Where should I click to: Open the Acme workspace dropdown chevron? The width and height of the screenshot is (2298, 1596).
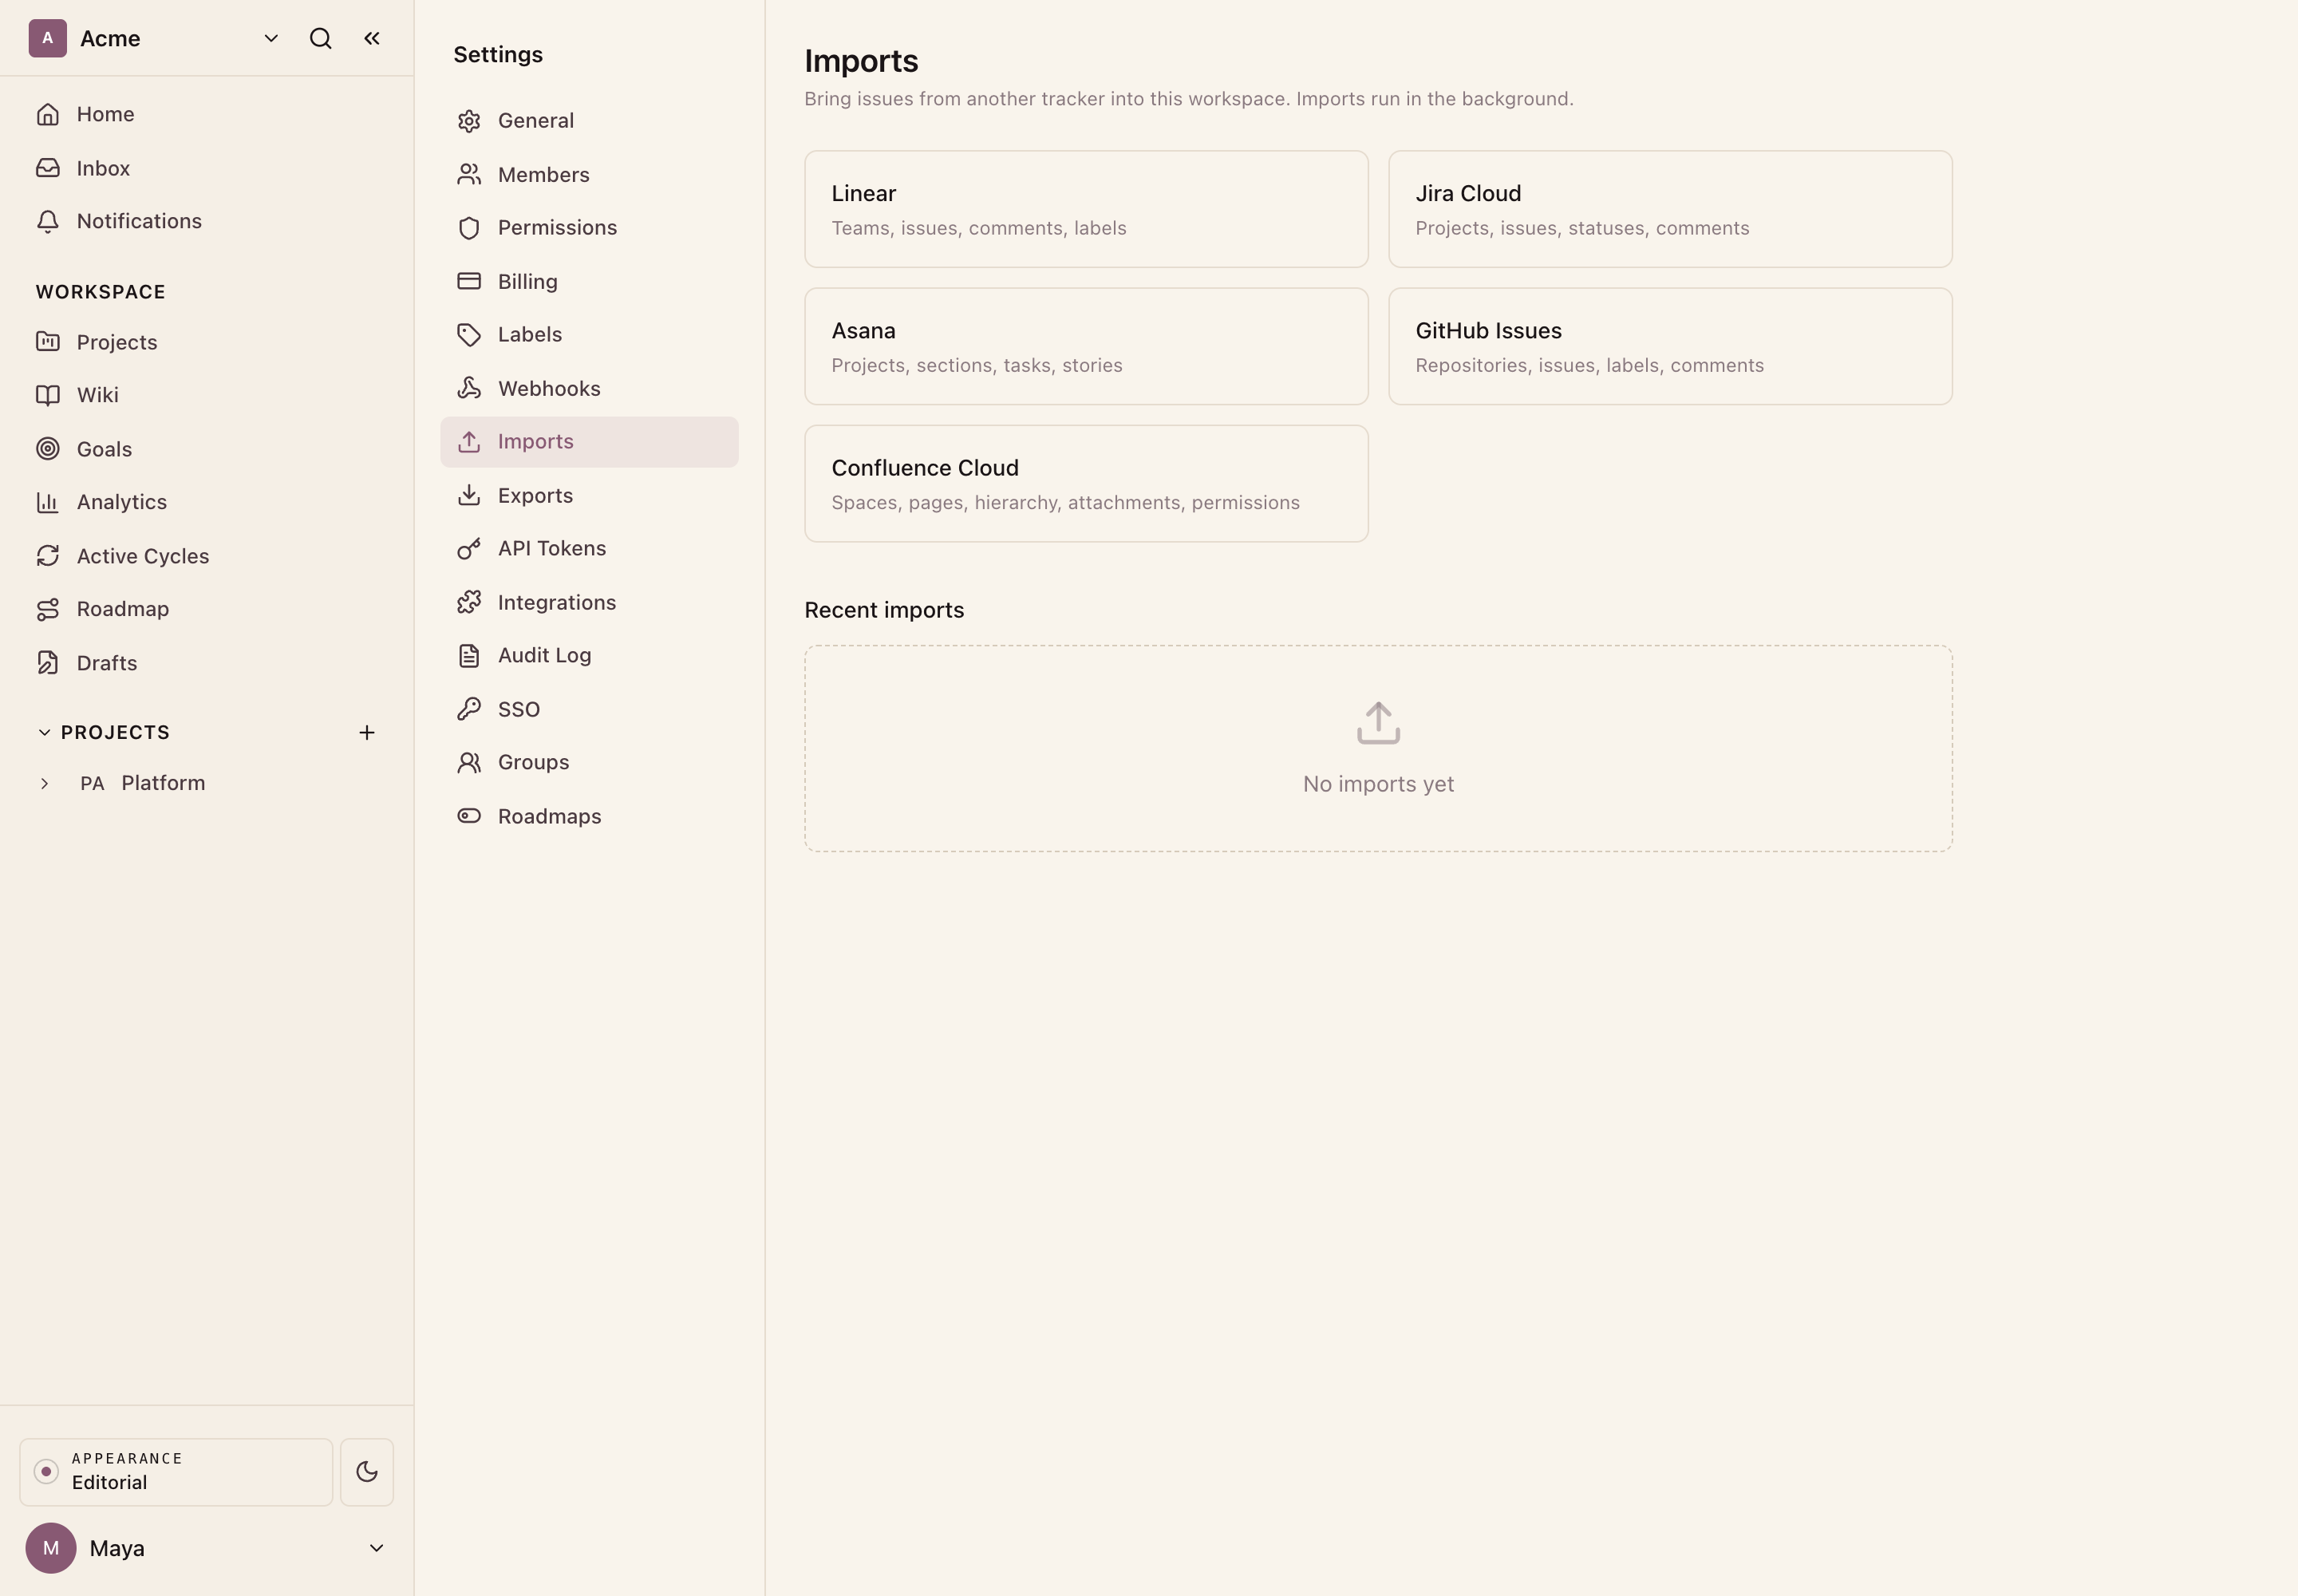(271, 38)
